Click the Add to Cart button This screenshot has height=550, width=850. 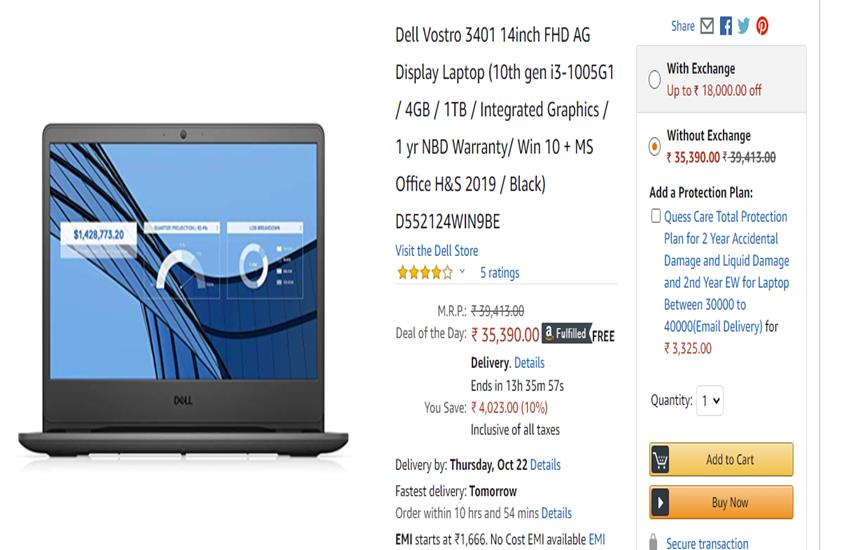(x=721, y=460)
